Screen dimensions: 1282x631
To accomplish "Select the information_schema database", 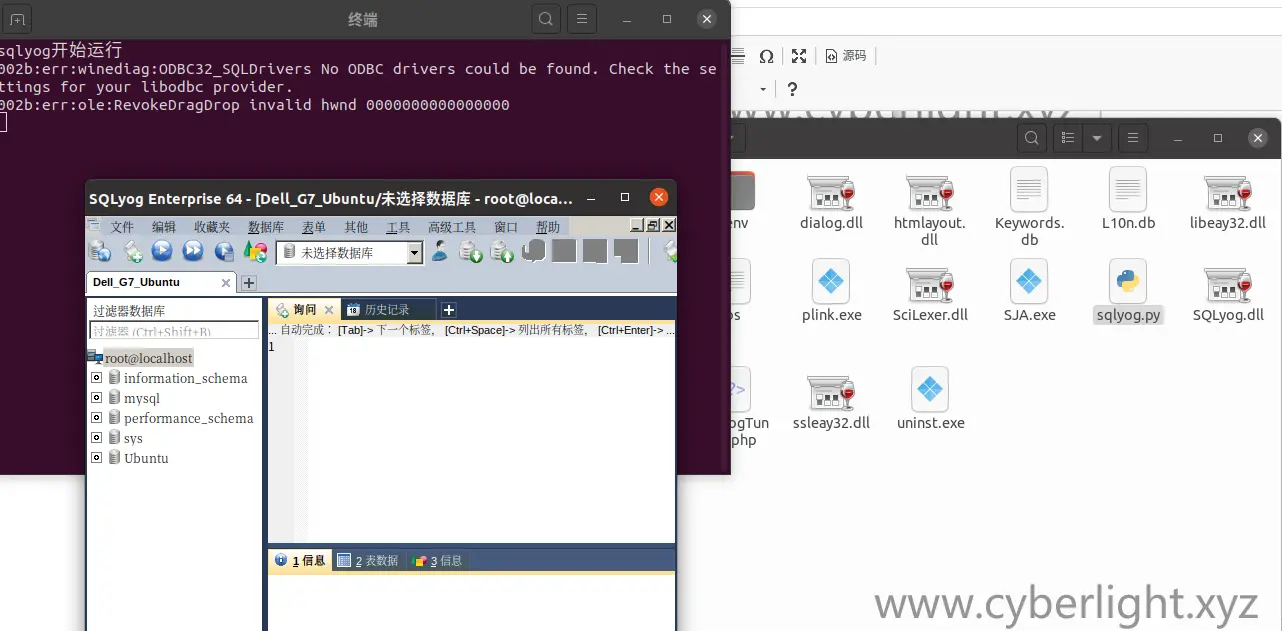I will click(x=185, y=378).
